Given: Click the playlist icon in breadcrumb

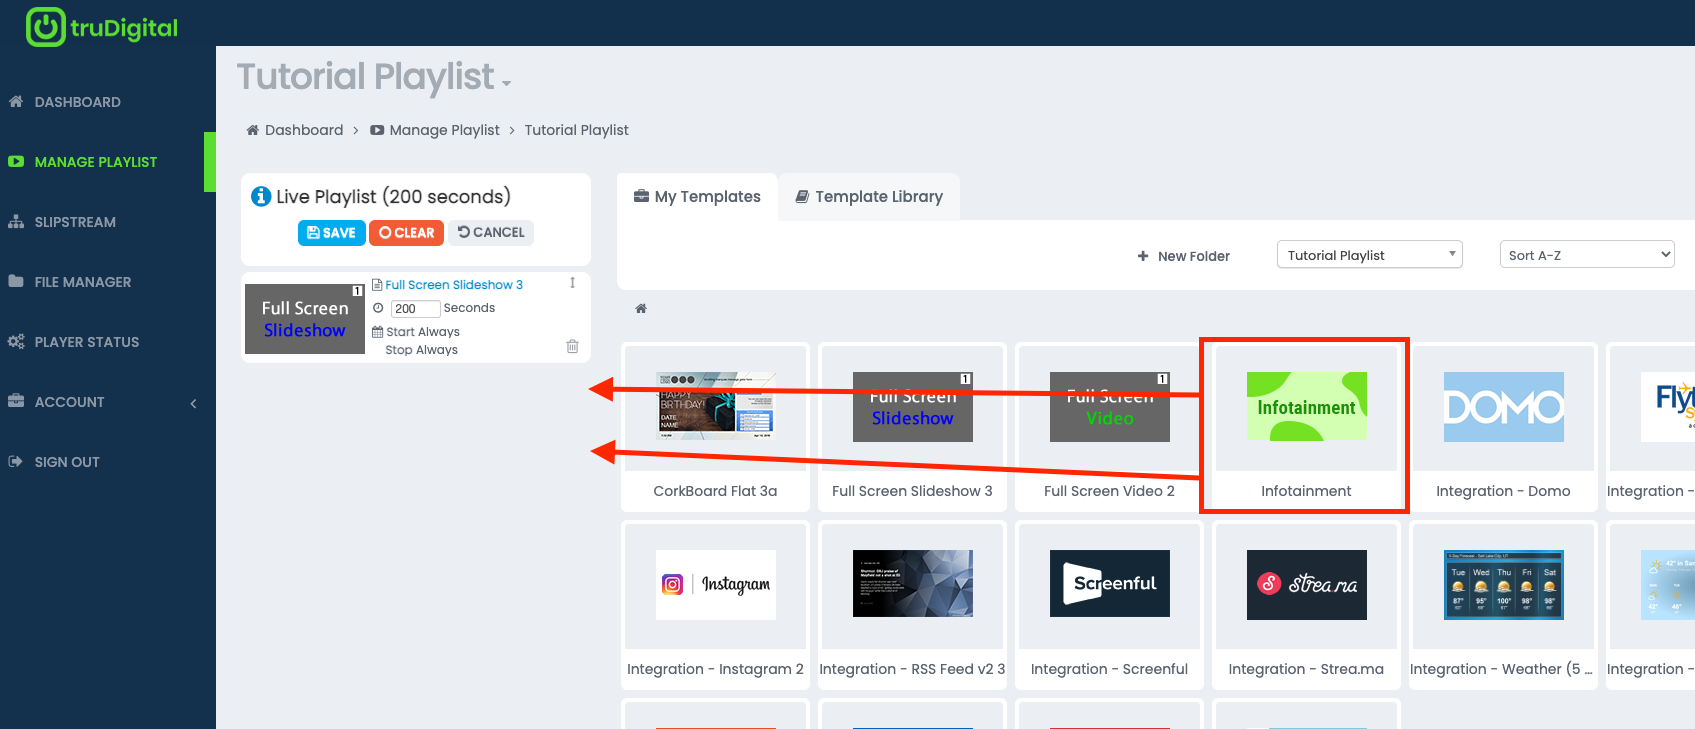Looking at the screenshot, I should click(x=377, y=130).
